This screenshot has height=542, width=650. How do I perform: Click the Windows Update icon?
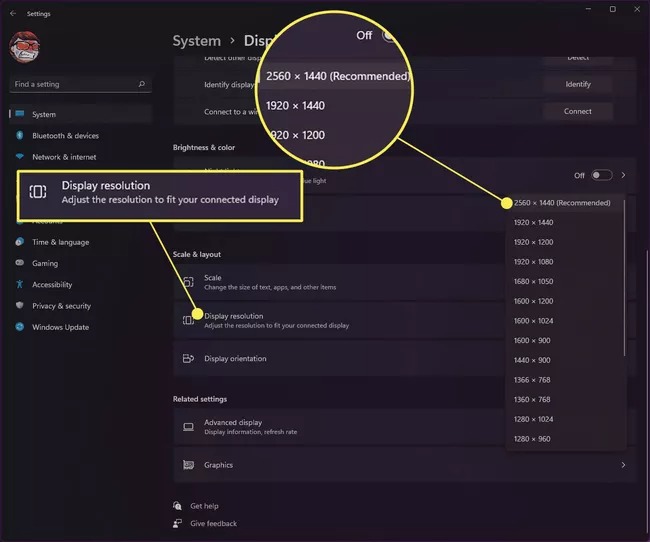click(19, 327)
